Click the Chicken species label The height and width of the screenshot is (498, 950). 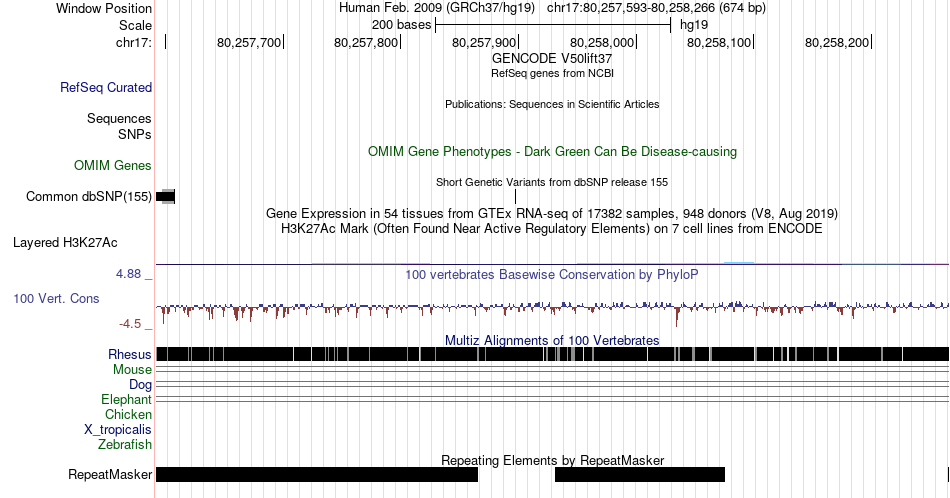tap(128, 414)
